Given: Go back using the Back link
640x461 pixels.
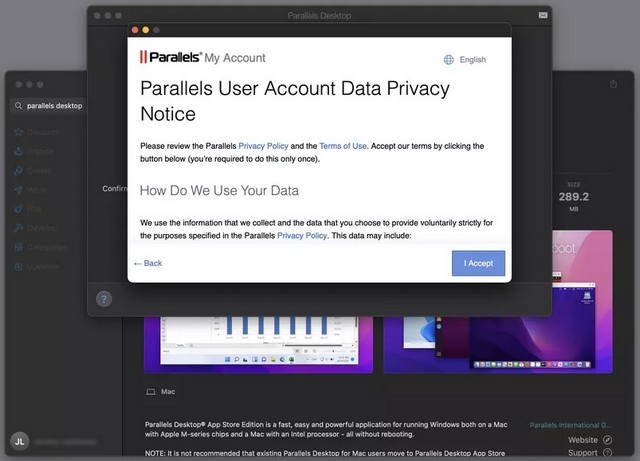Looking at the screenshot, I should (148, 263).
